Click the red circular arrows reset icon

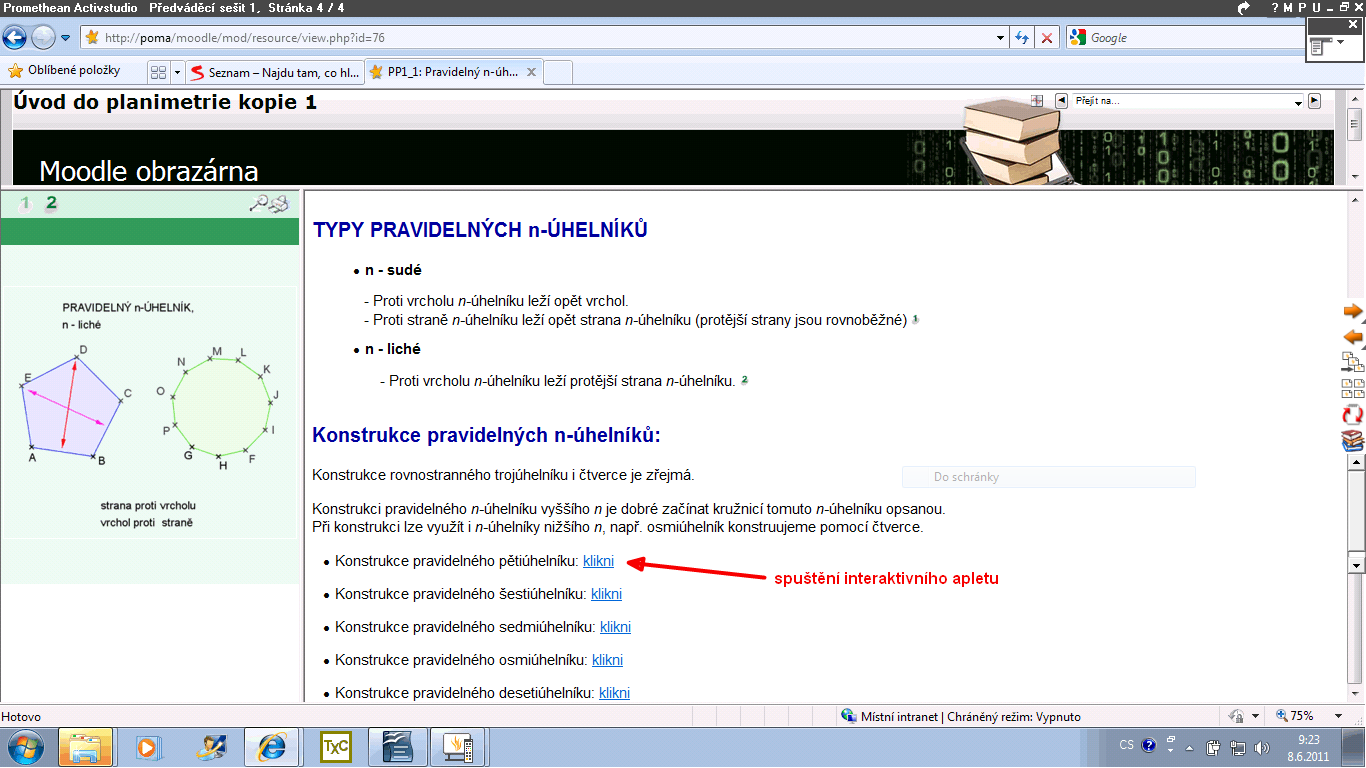pyautogui.click(x=1353, y=414)
